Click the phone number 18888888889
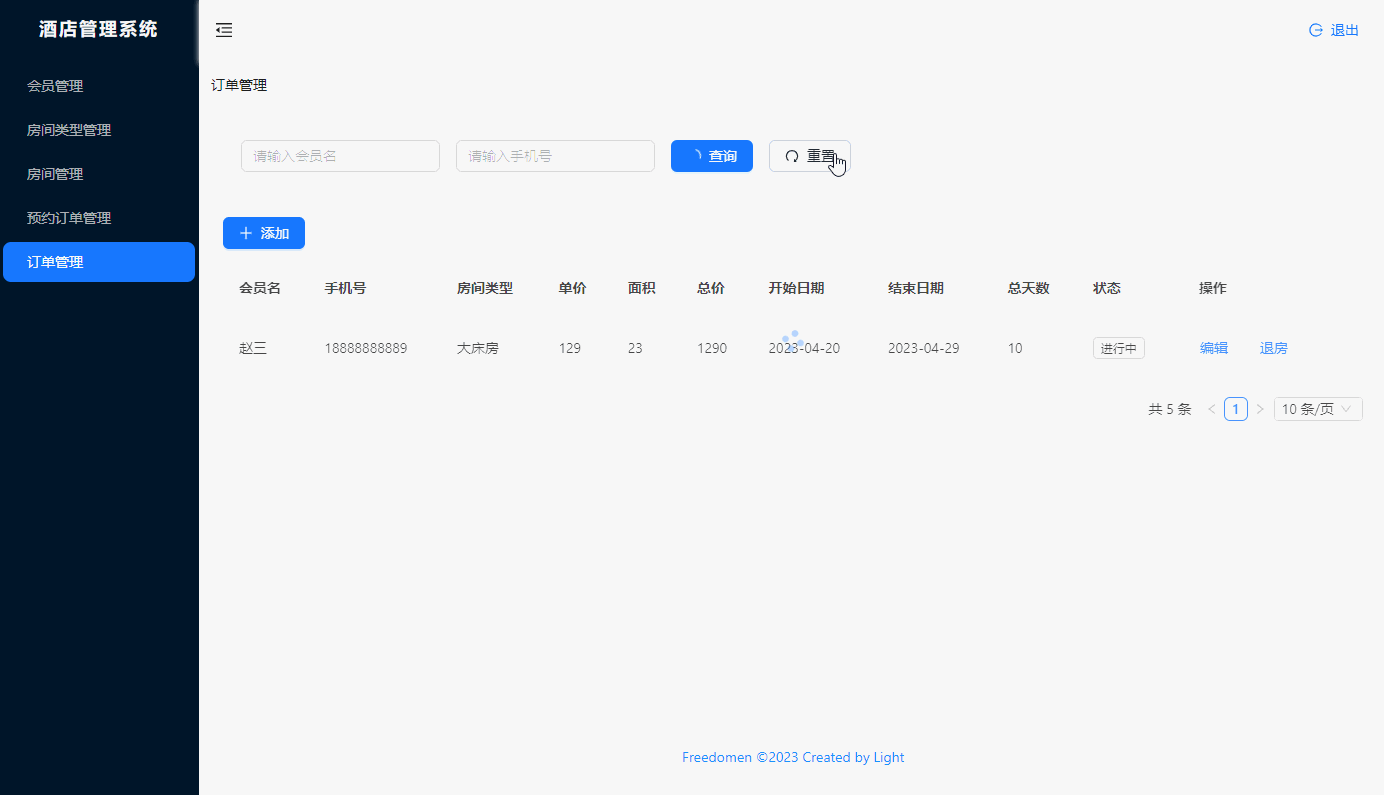Image resolution: width=1384 pixels, height=795 pixels. (x=366, y=348)
